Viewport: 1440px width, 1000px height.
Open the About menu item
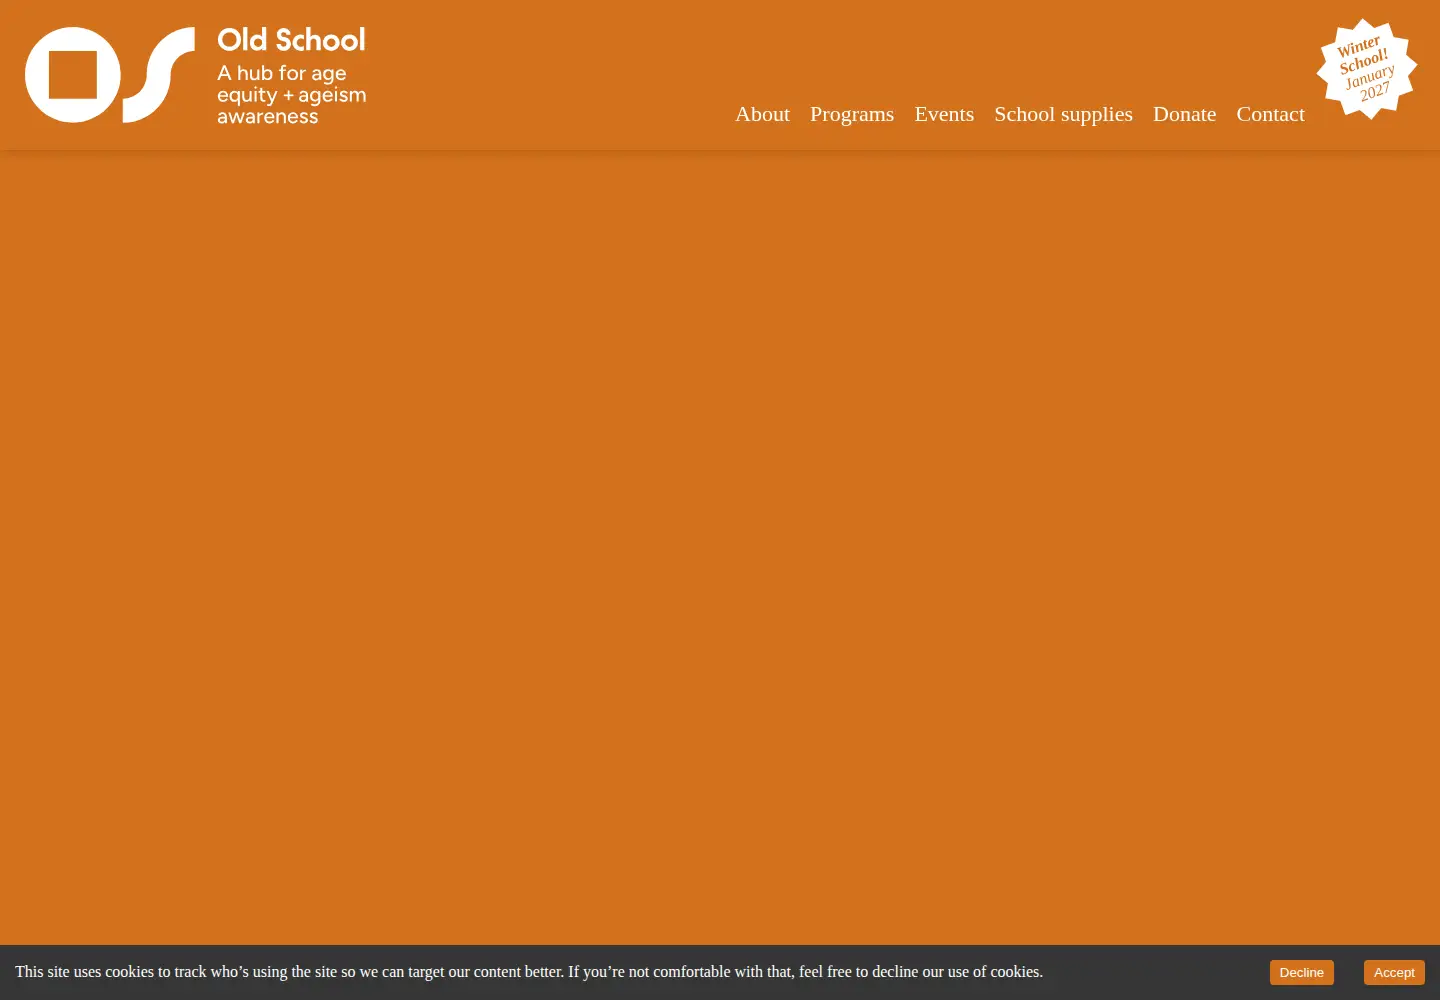pyautogui.click(x=762, y=114)
